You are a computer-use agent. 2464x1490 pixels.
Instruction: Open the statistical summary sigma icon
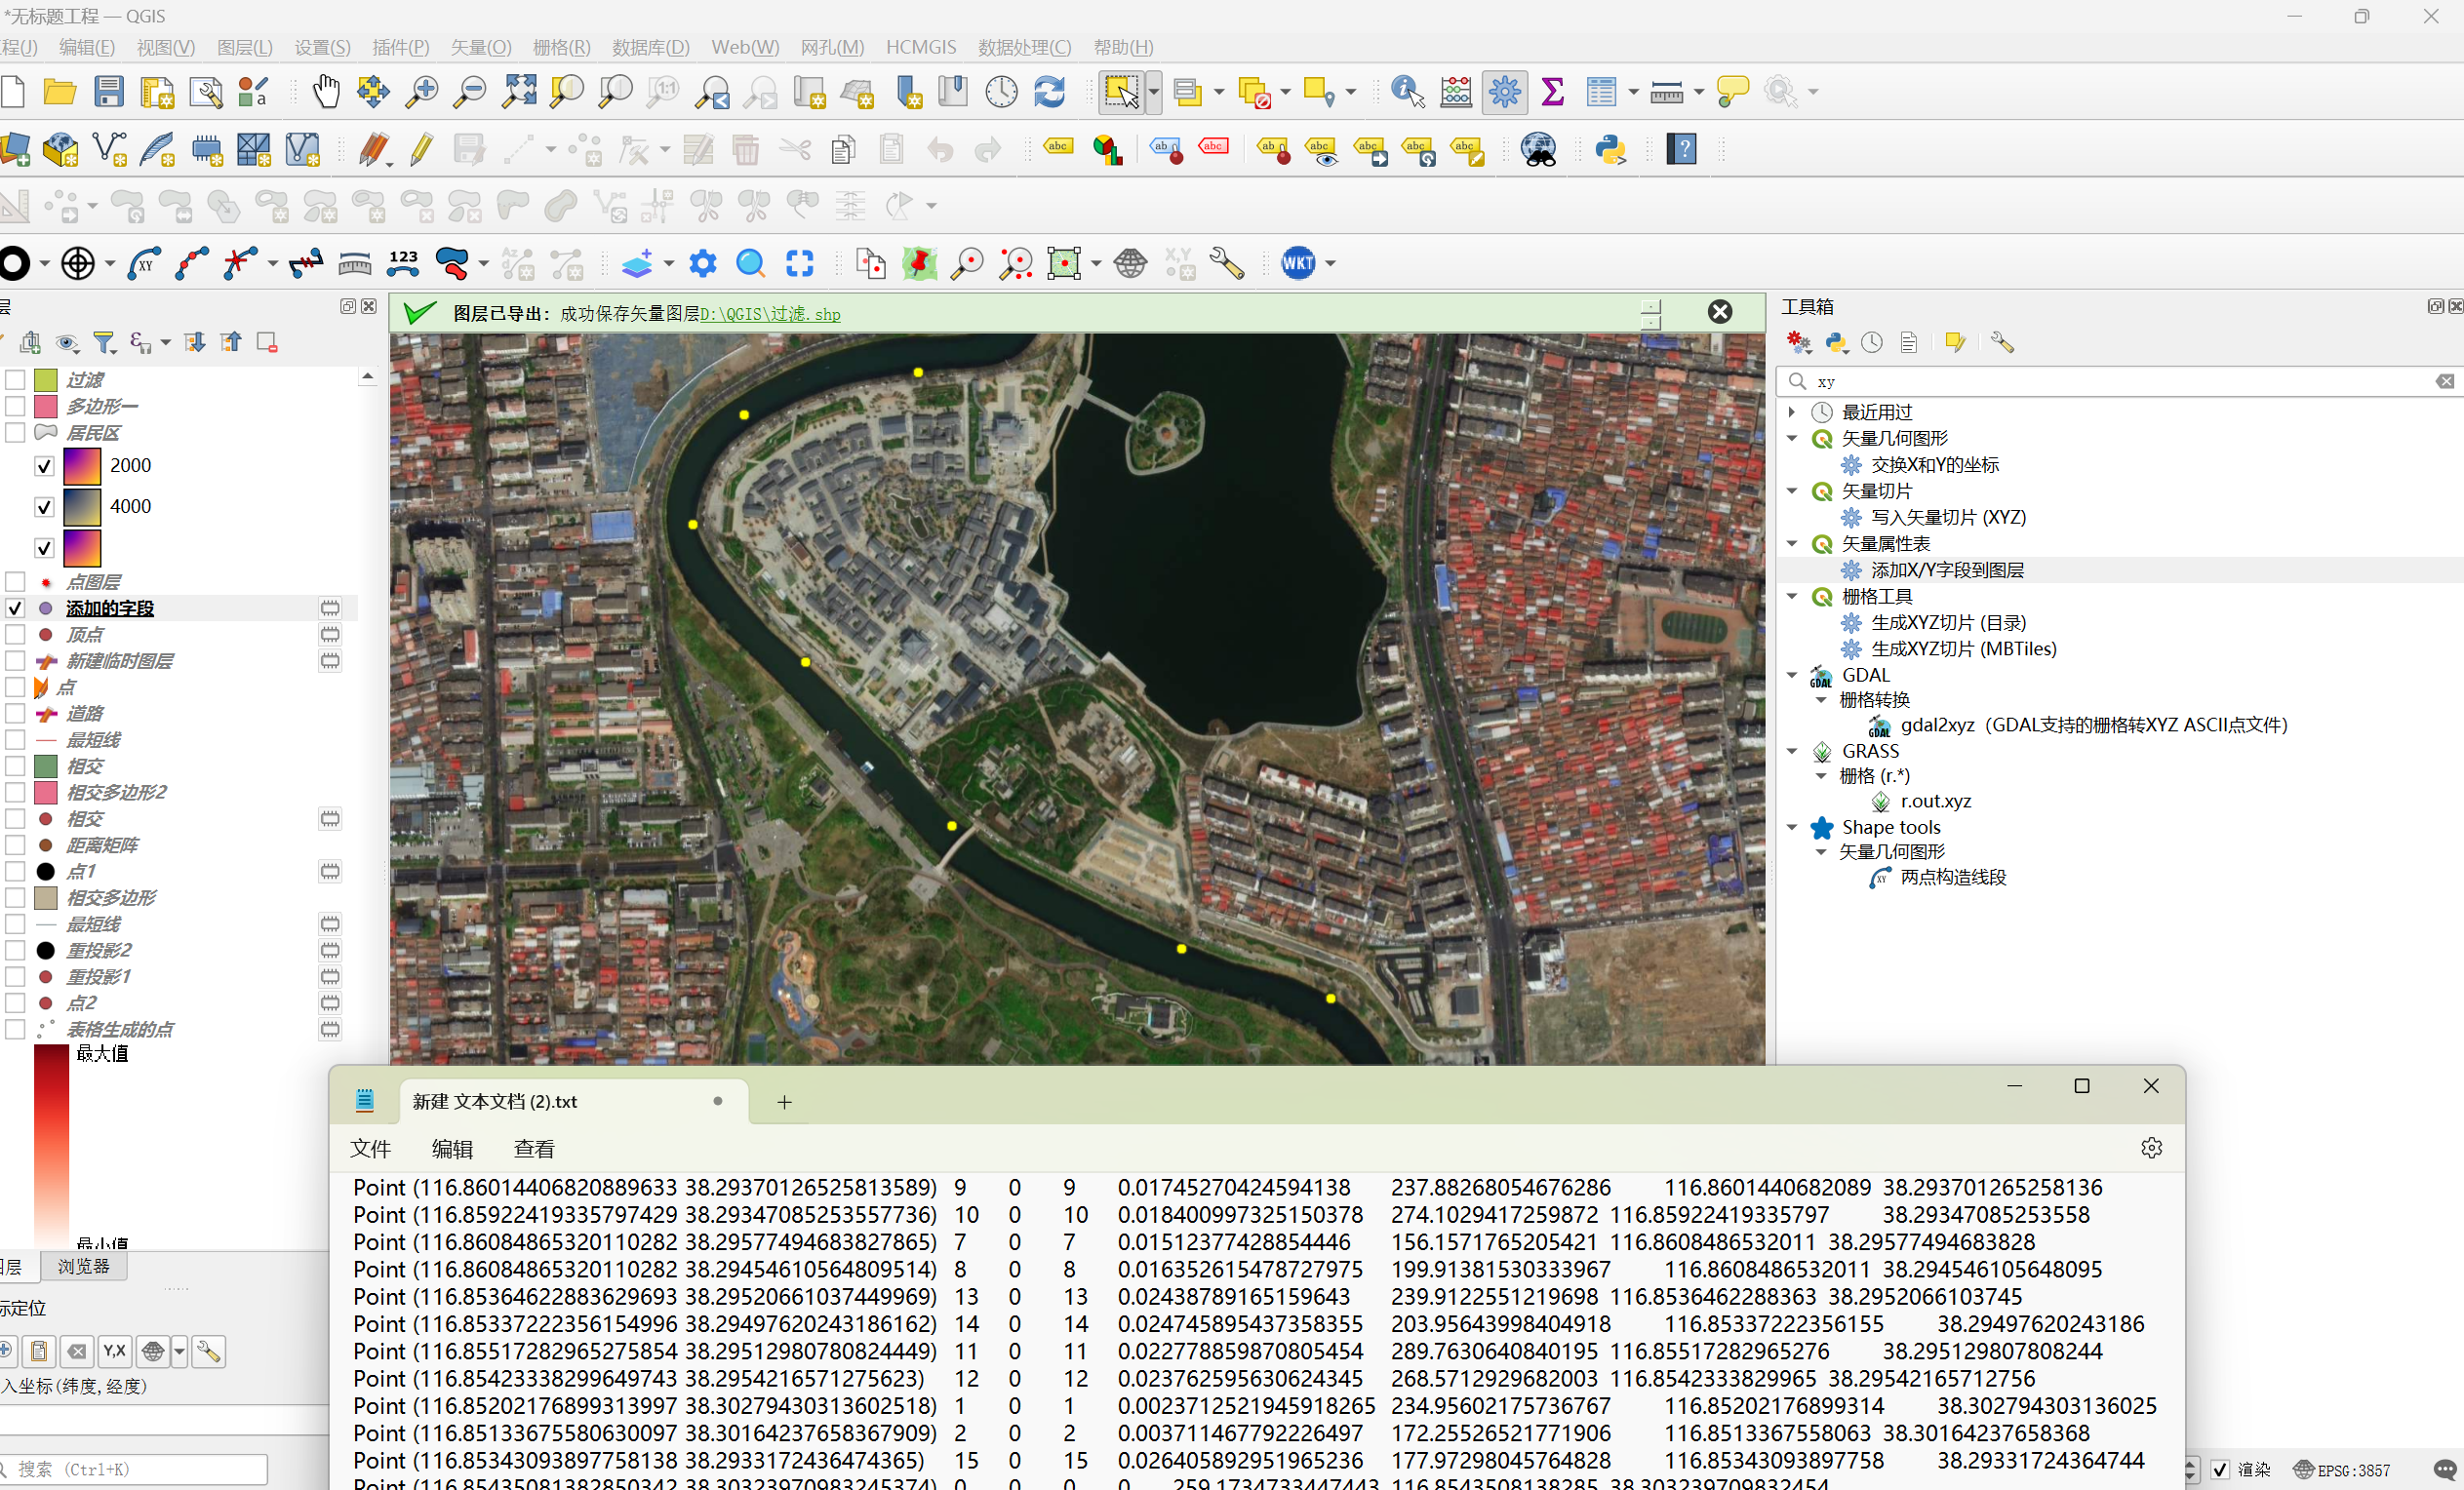tap(1552, 92)
